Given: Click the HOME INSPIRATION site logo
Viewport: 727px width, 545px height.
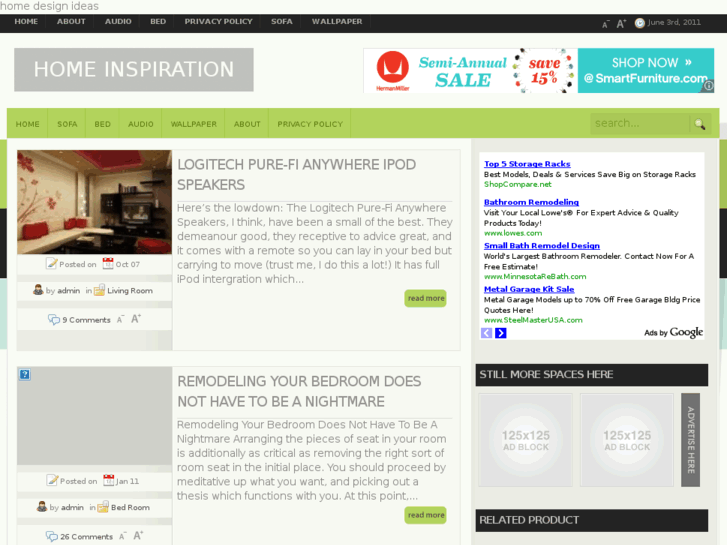Looking at the screenshot, I should pyautogui.click(x=134, y=70).
